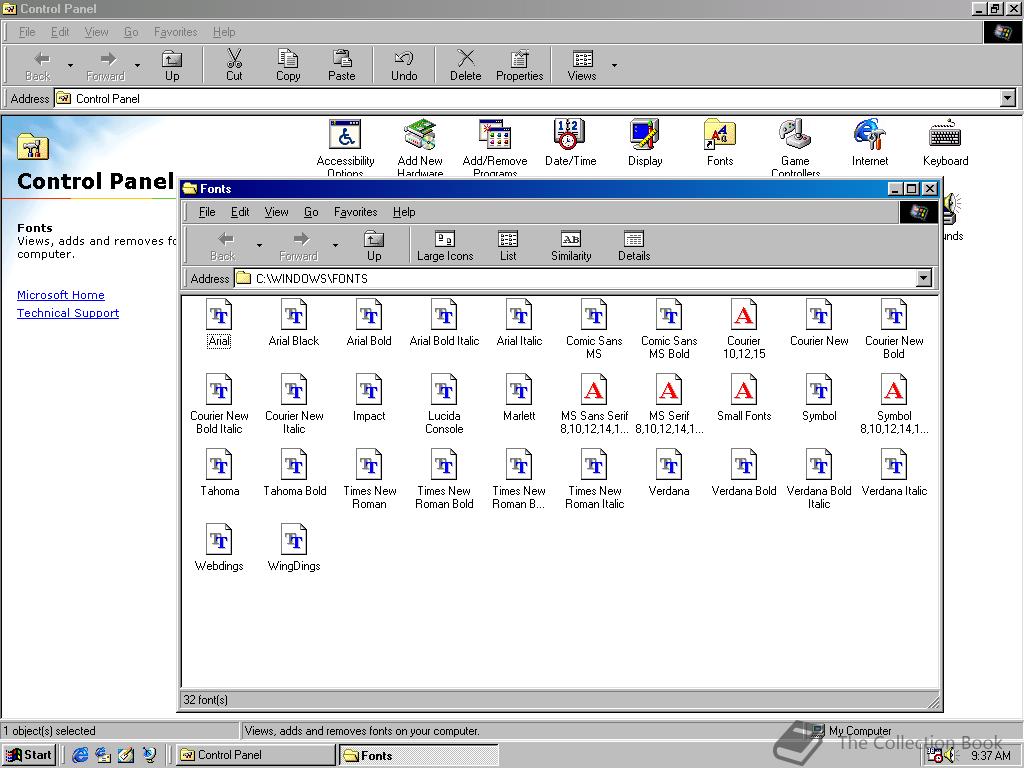Switch Fonts view to List
Viewport: 1024px width, 768px height.
point(508,246)
